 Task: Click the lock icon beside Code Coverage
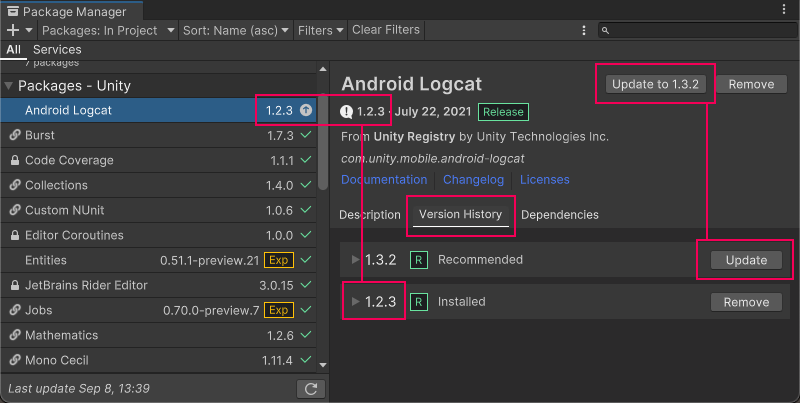[15, 160]
